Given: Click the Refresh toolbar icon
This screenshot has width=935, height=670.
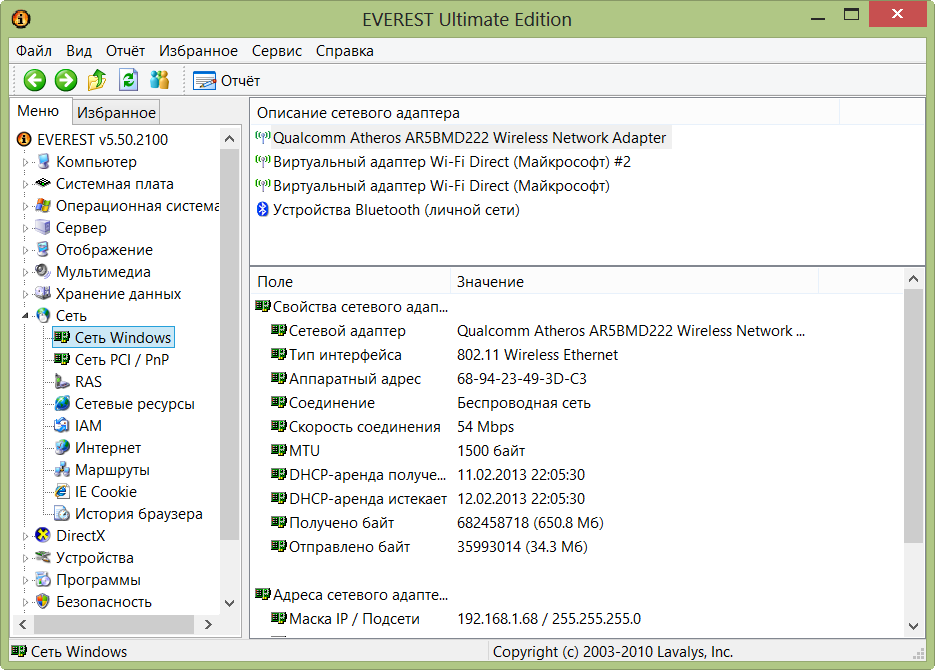Looking at the screenshot, I should coord(128,80).
